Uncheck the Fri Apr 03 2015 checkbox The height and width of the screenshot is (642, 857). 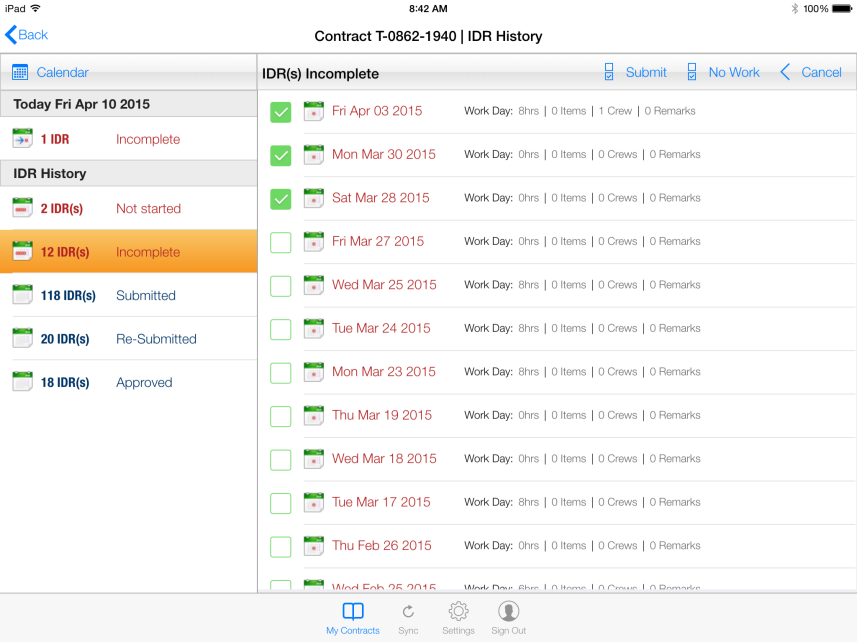281,112
